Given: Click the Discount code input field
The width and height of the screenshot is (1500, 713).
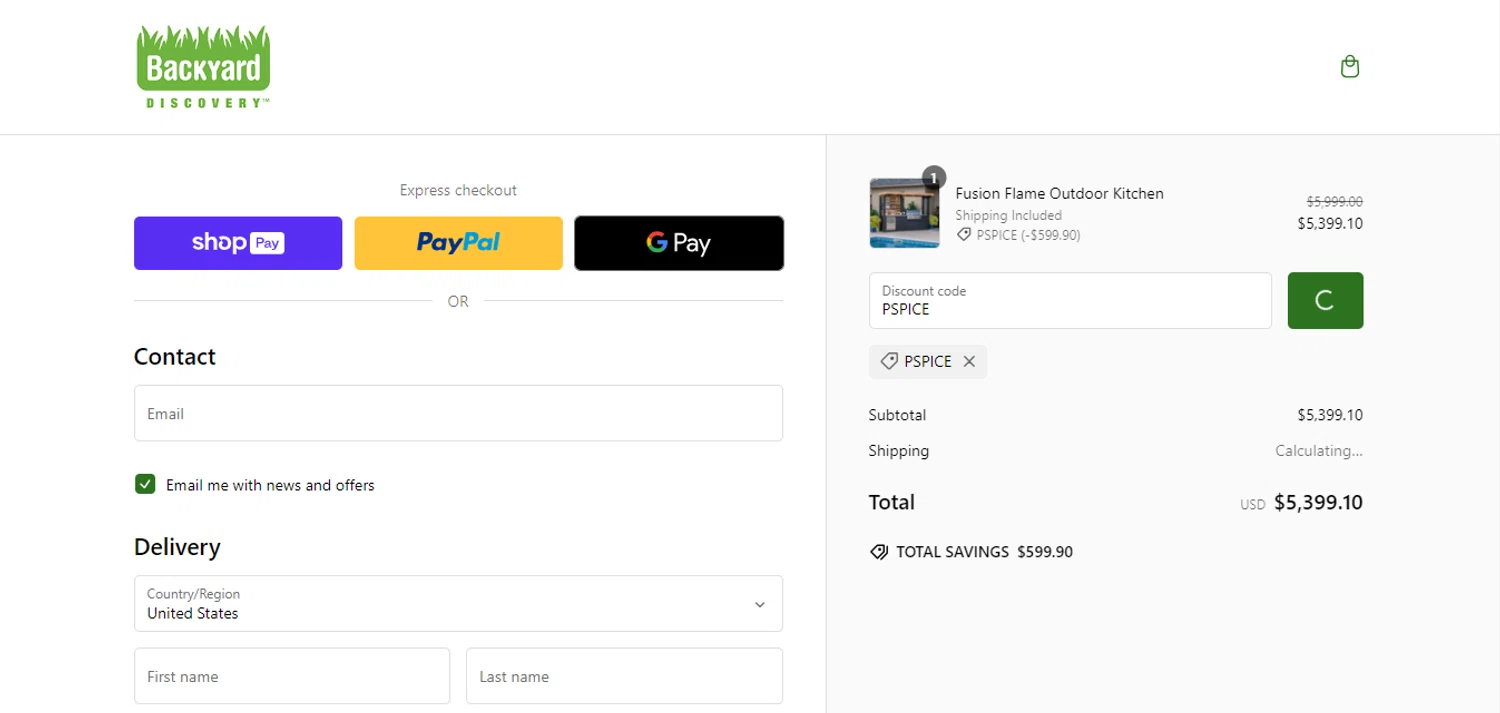Looking at the screenshot, I should click(x=1070, y=300).
